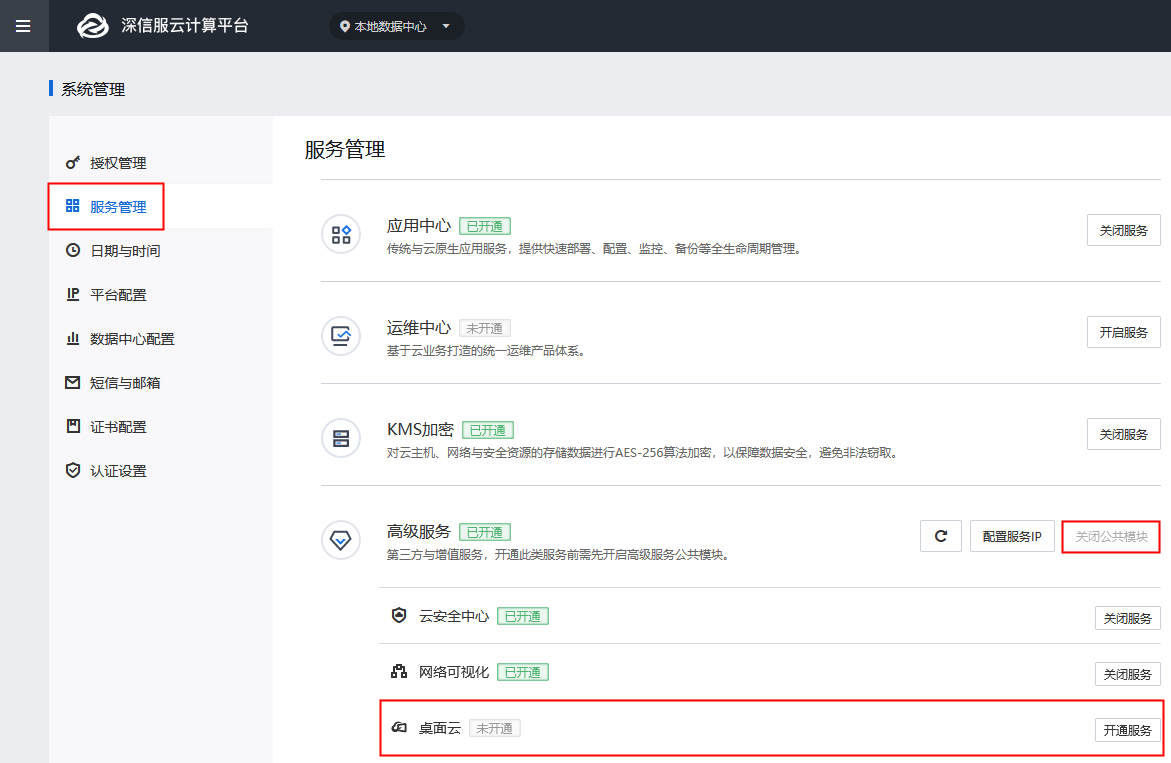
Task: Click the 应用中心 description text
Action: coord(594,249)
